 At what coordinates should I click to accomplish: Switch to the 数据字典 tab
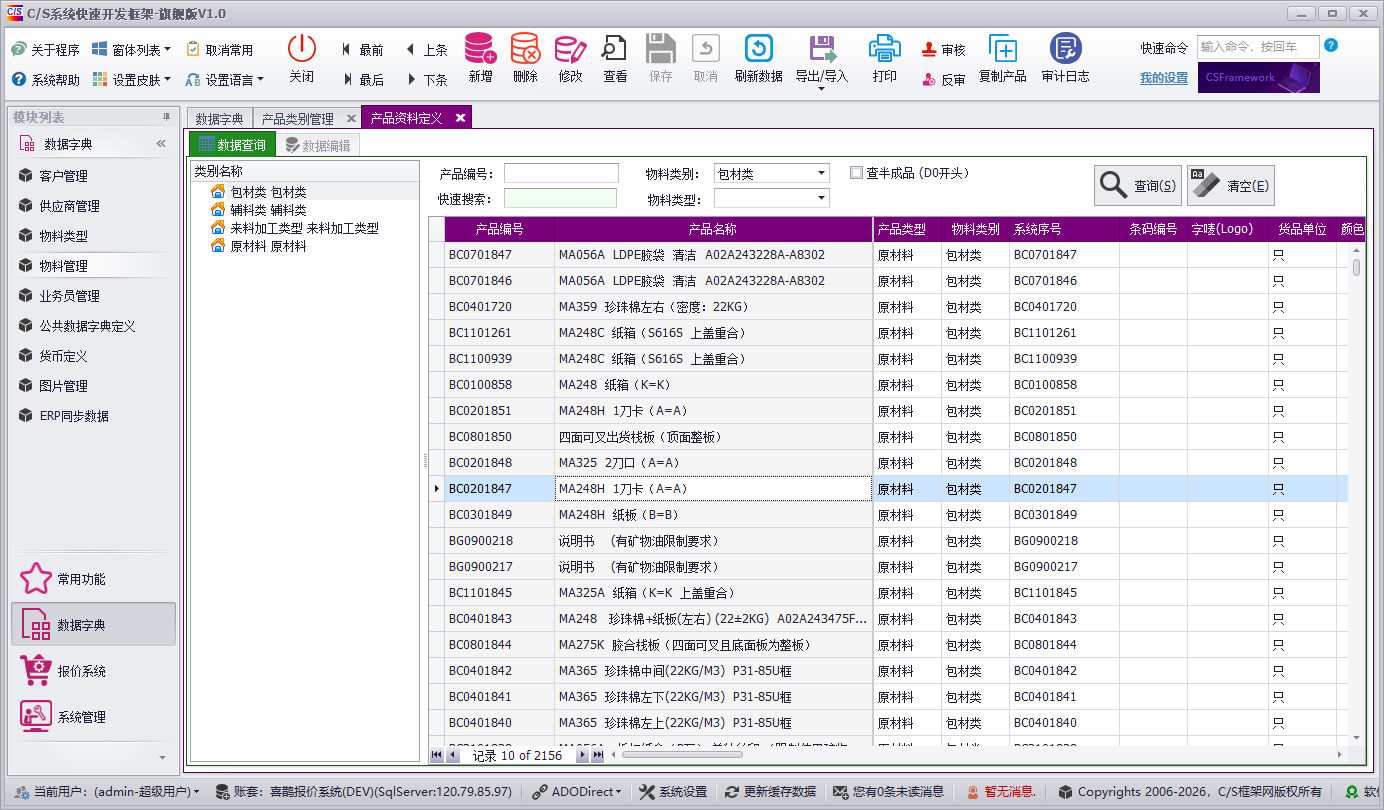point(219,118)
